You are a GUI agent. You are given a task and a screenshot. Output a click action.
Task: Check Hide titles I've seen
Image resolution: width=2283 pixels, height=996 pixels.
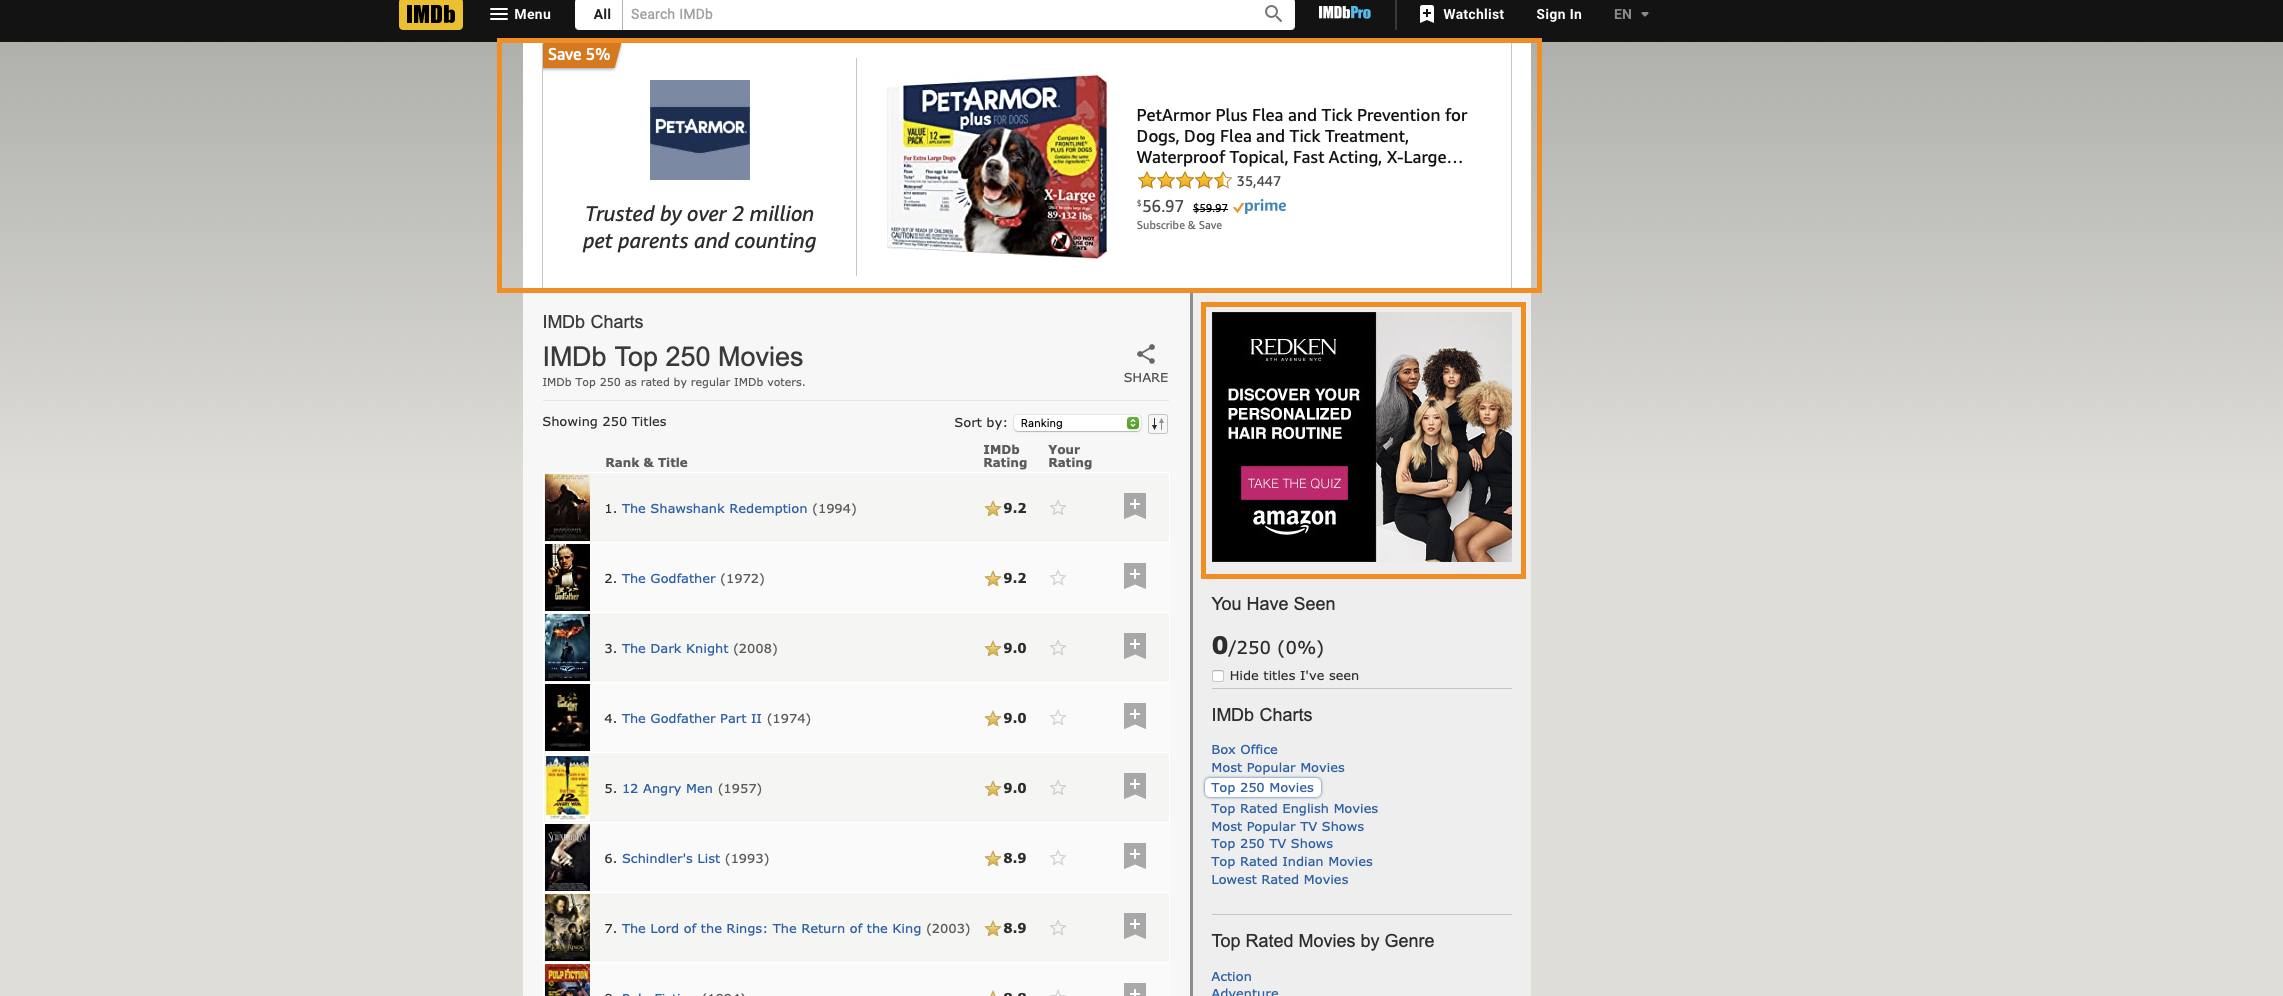coord(1218,676)
